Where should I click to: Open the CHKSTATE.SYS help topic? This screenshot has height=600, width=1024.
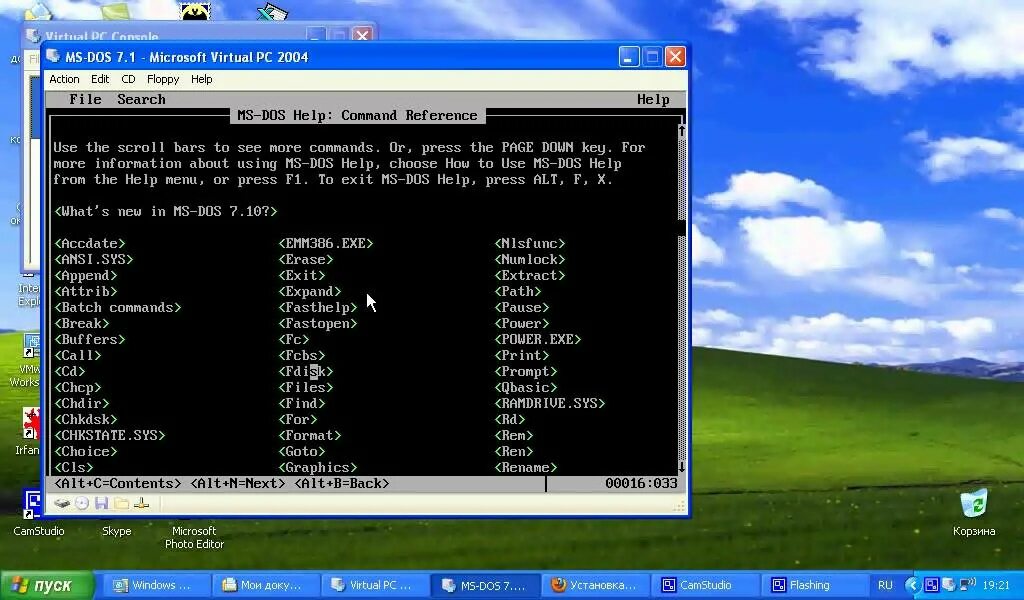coord(110,435)
